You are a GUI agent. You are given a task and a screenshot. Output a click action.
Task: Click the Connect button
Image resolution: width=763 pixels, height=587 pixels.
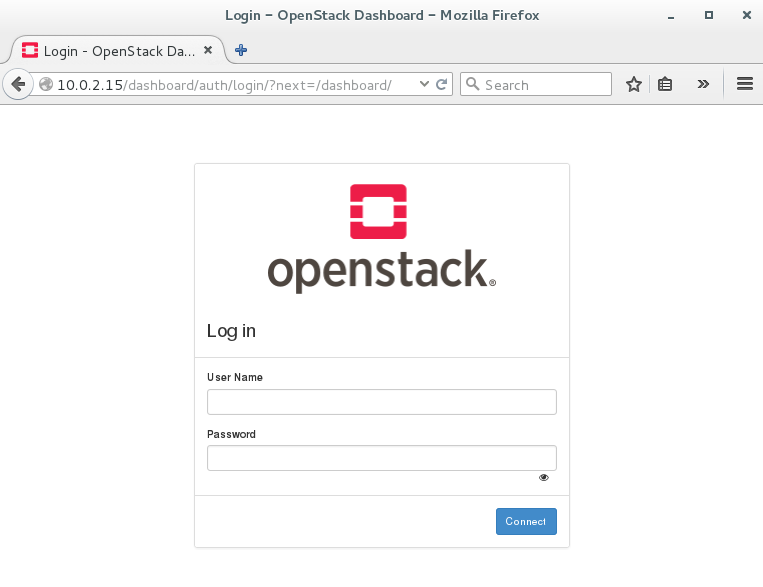click(526, 522)
